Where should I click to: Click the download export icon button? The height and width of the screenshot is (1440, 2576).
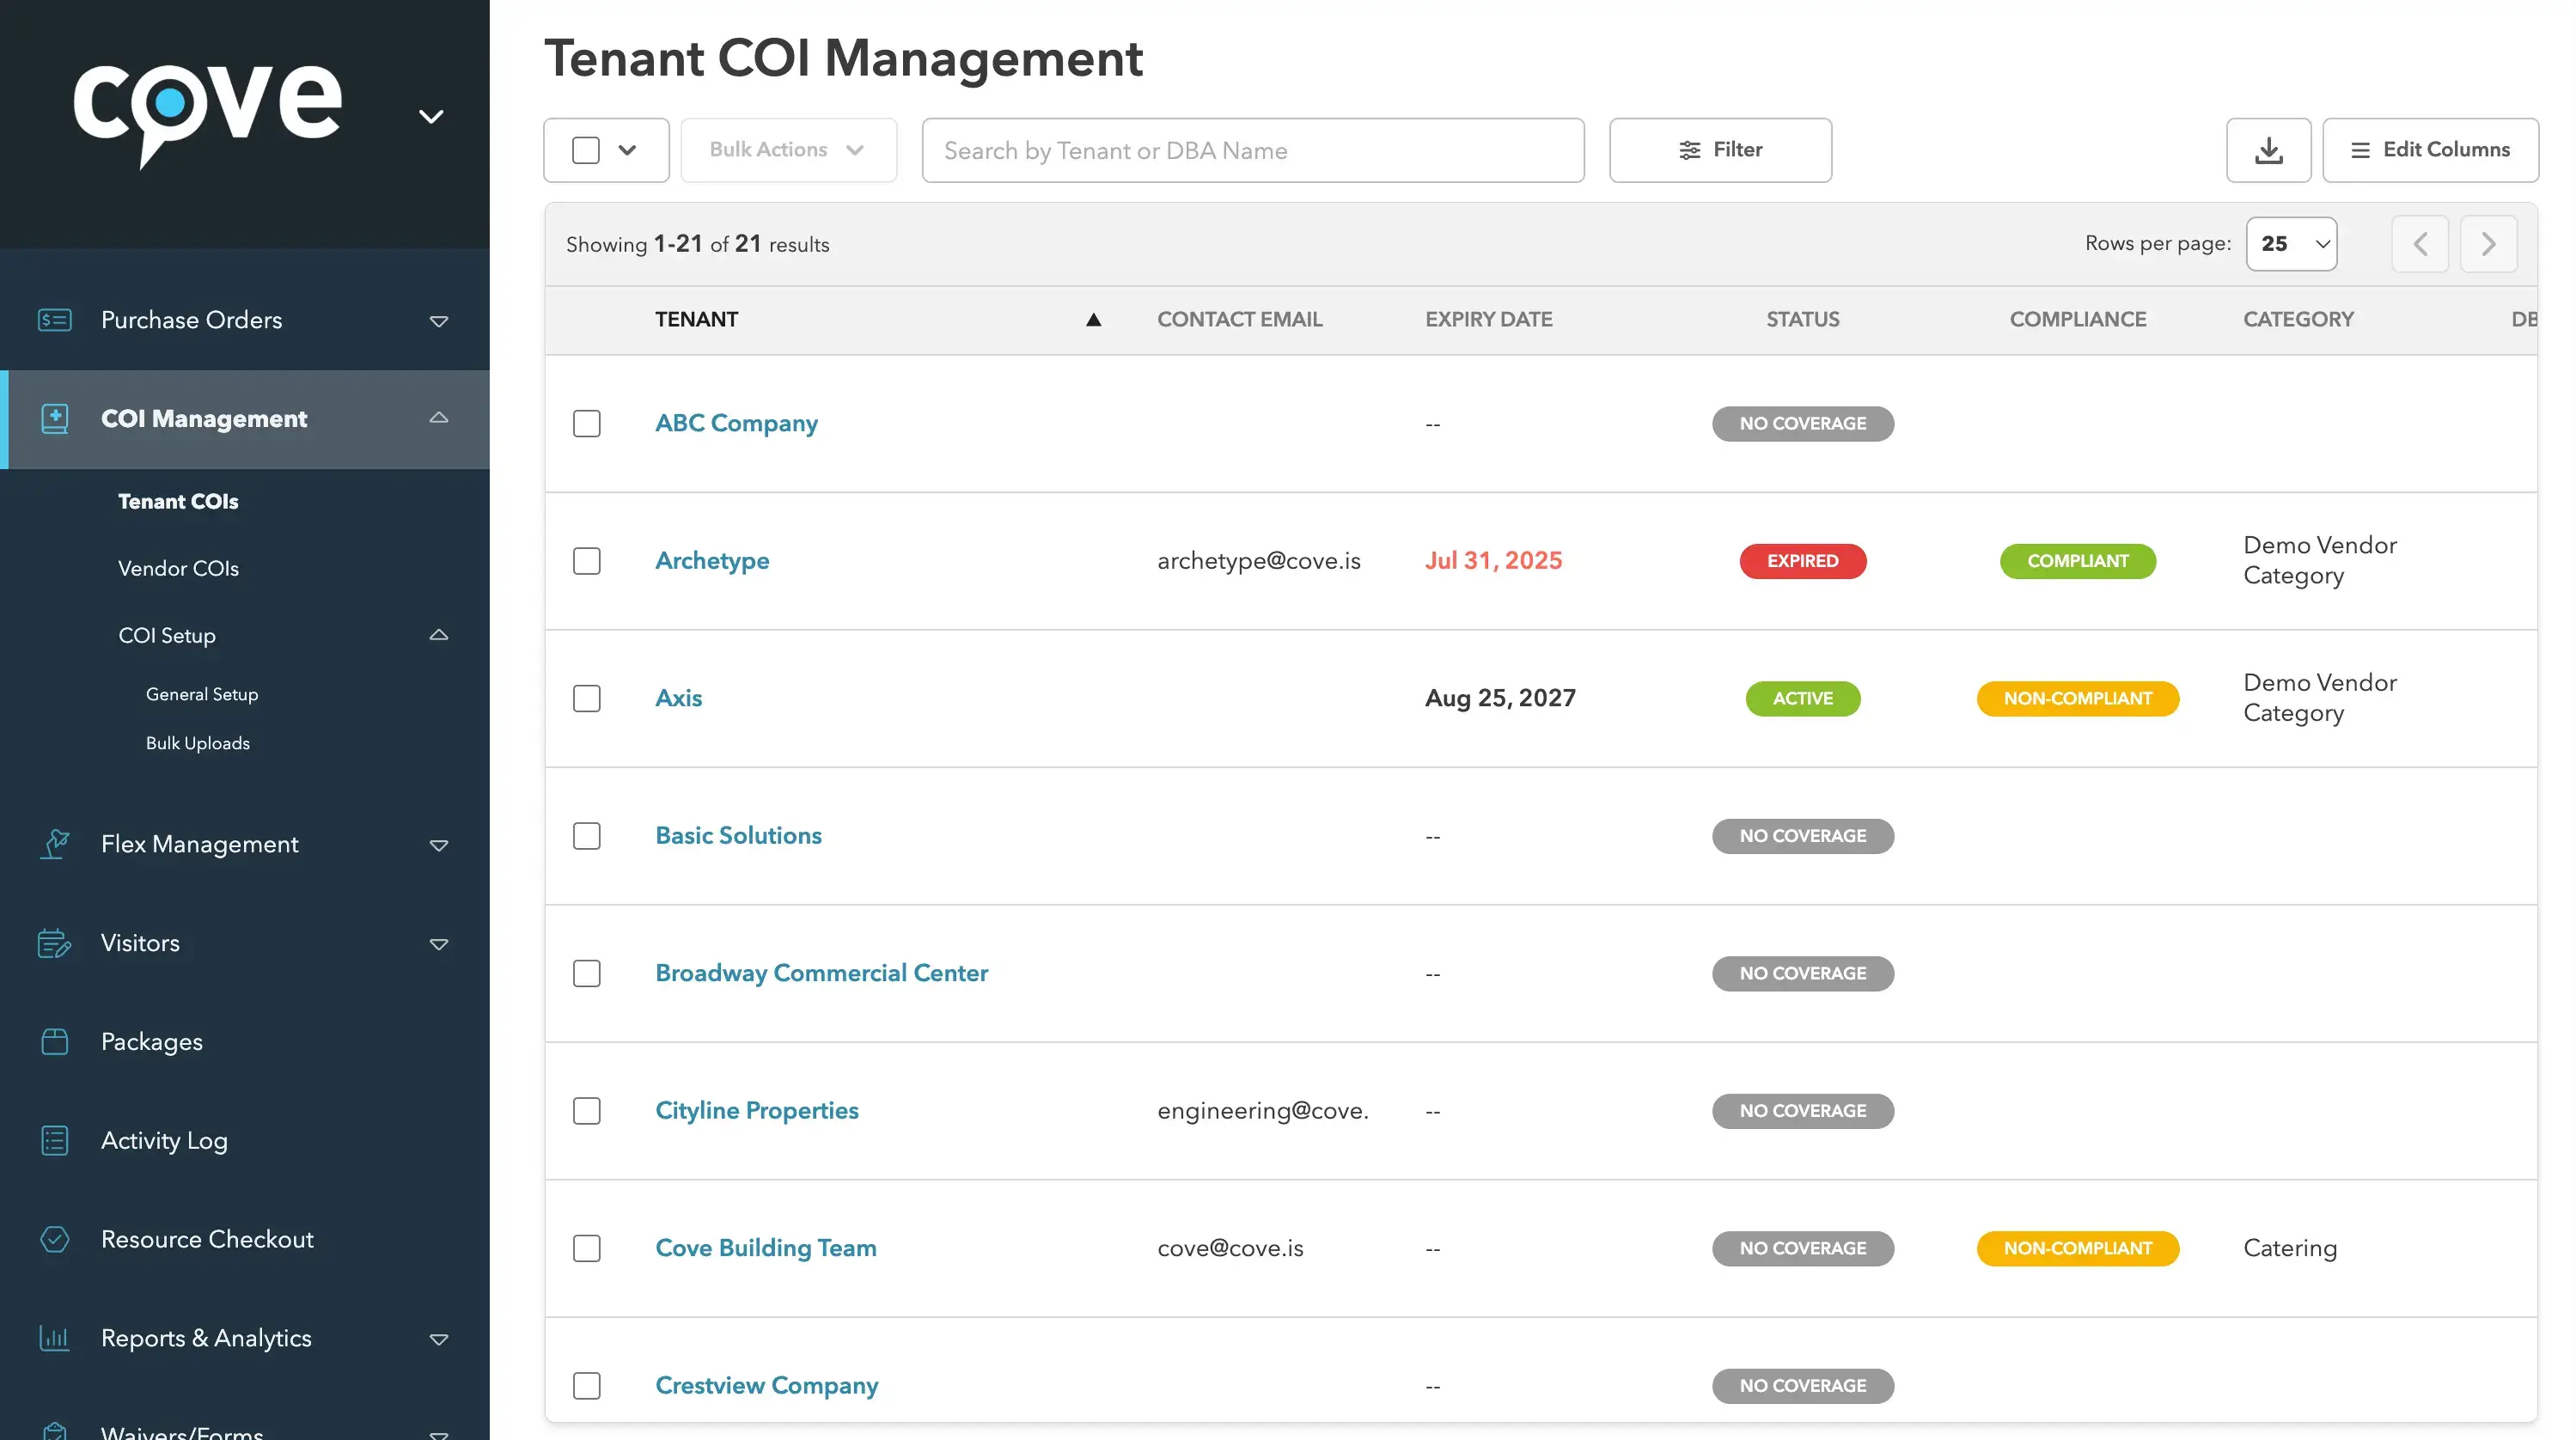[2268, 150]
